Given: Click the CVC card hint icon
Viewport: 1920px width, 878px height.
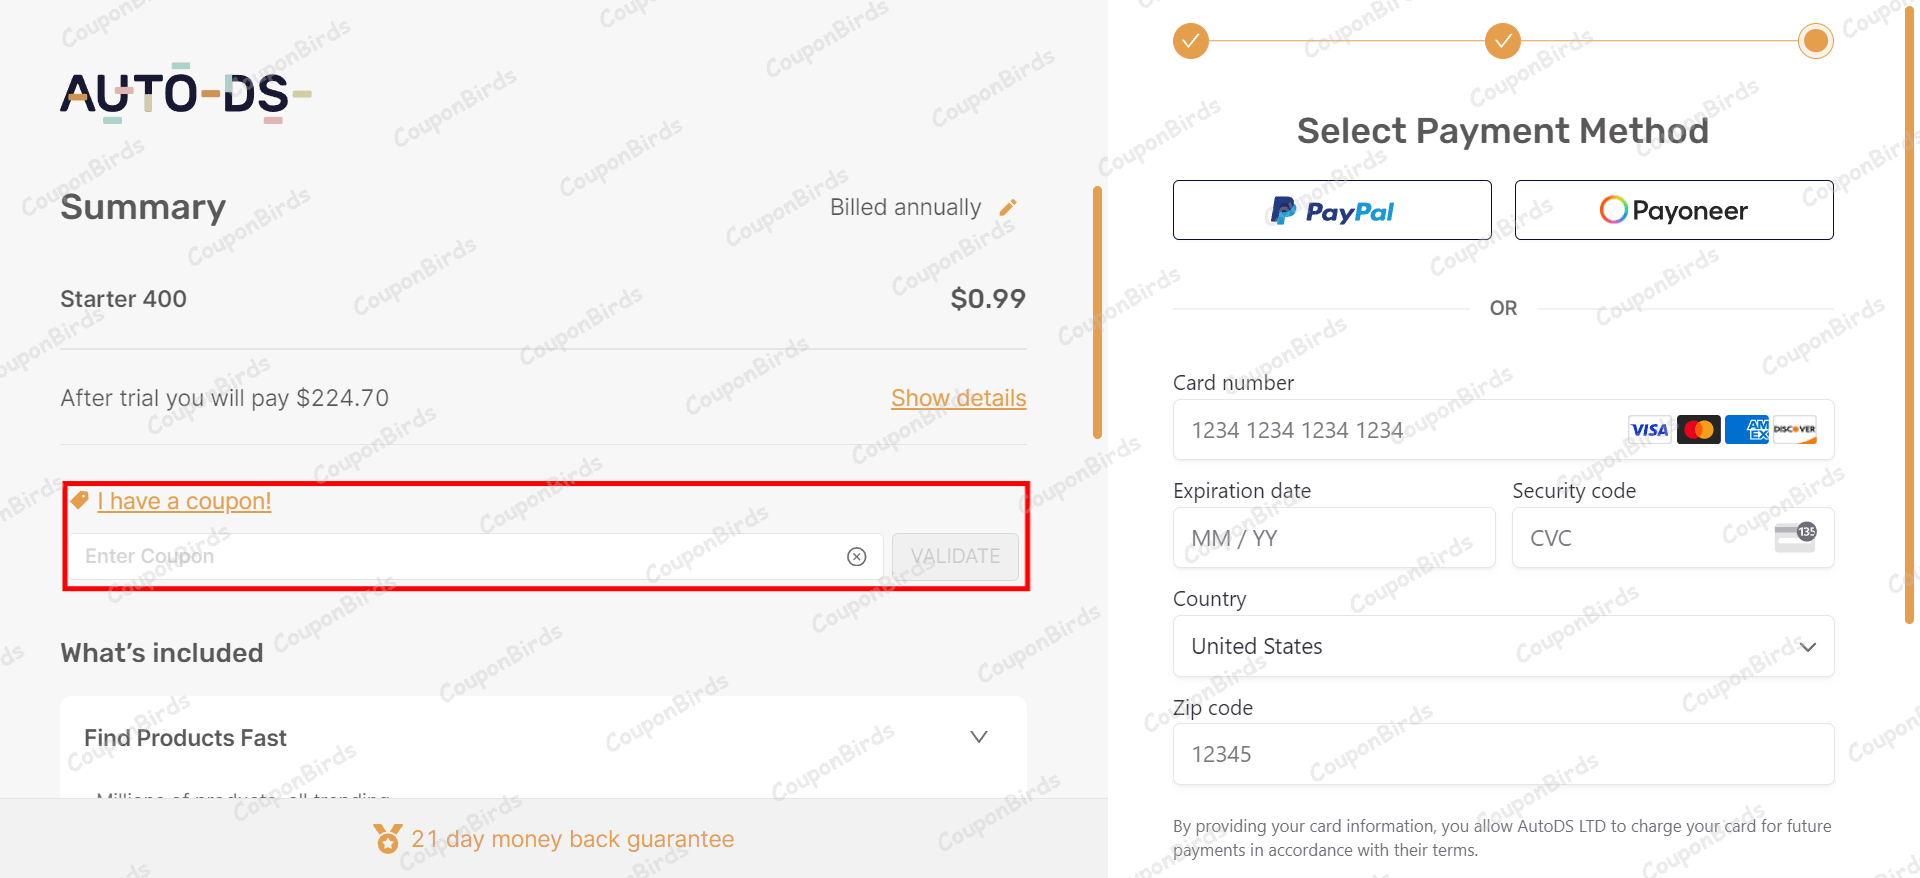Looking at the screenshot, I should click(x=1795, y=537).
